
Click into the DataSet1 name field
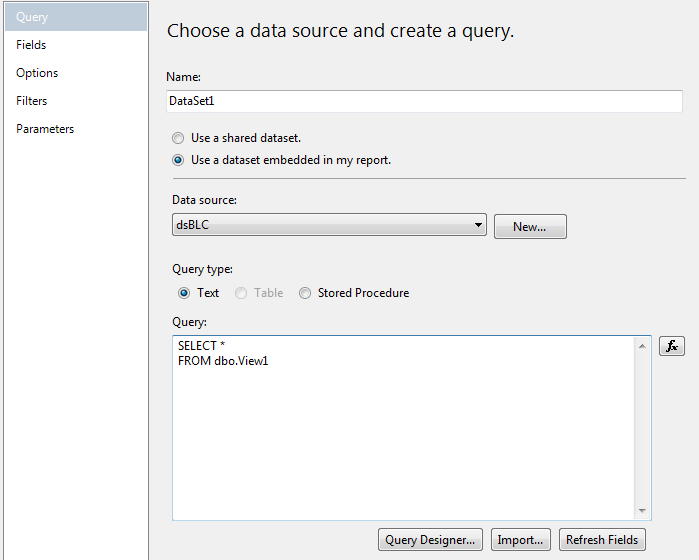425,101
